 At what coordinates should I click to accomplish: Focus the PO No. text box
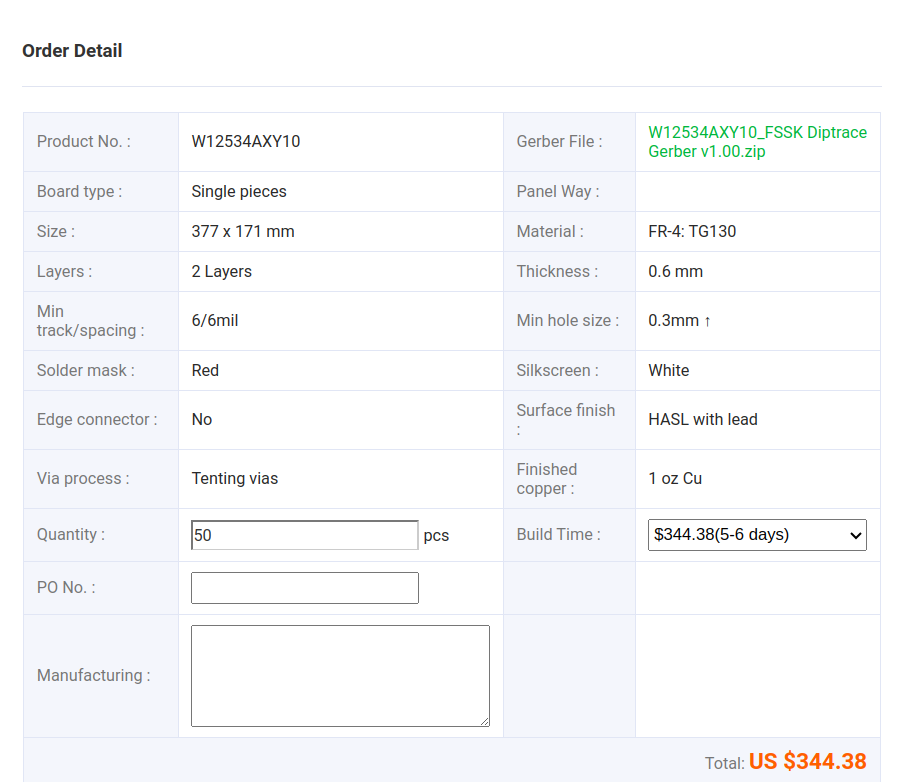304,588
